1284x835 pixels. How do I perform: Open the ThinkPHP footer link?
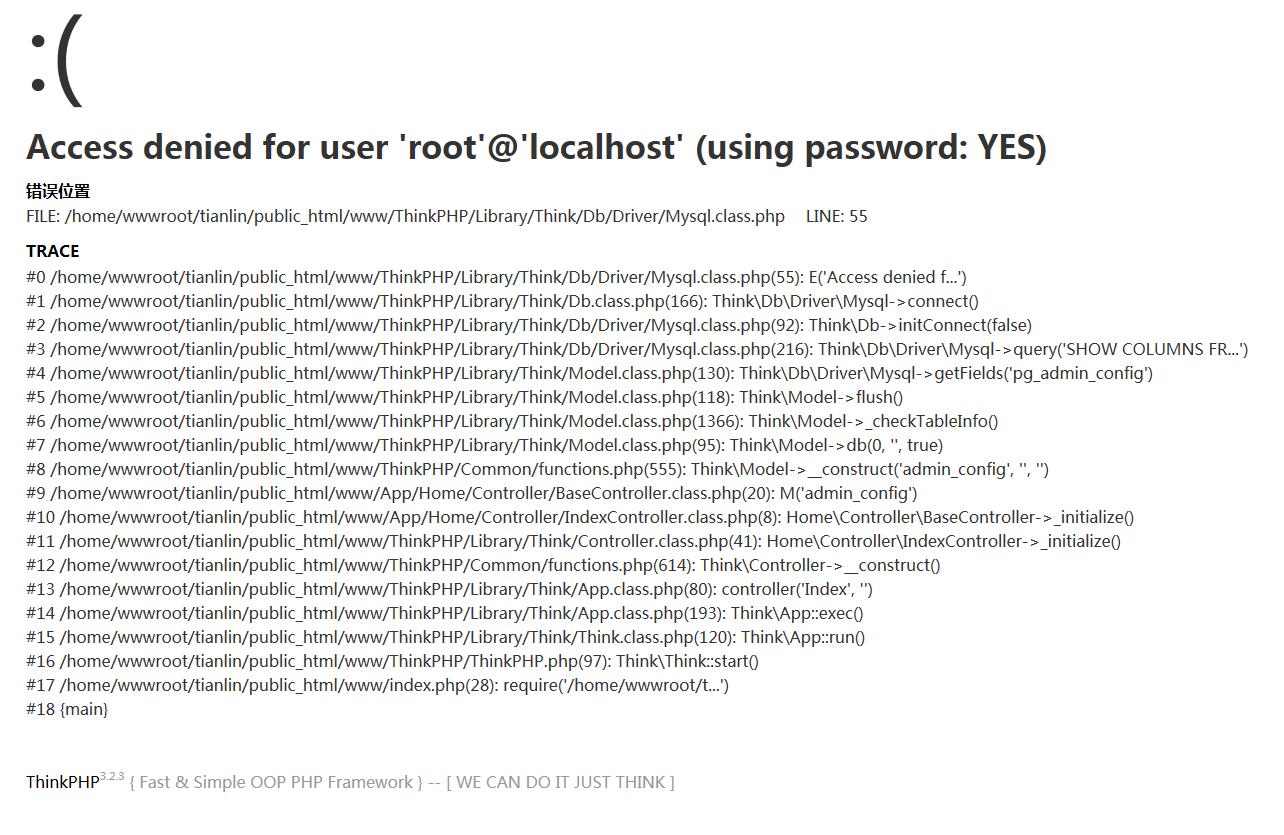tap(62, 782)
